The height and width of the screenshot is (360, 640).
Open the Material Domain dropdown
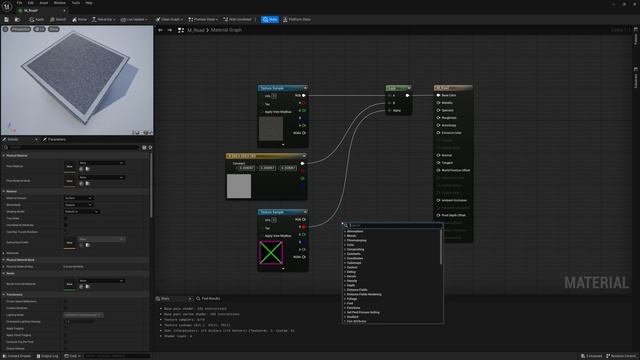(x=78, y=198)
